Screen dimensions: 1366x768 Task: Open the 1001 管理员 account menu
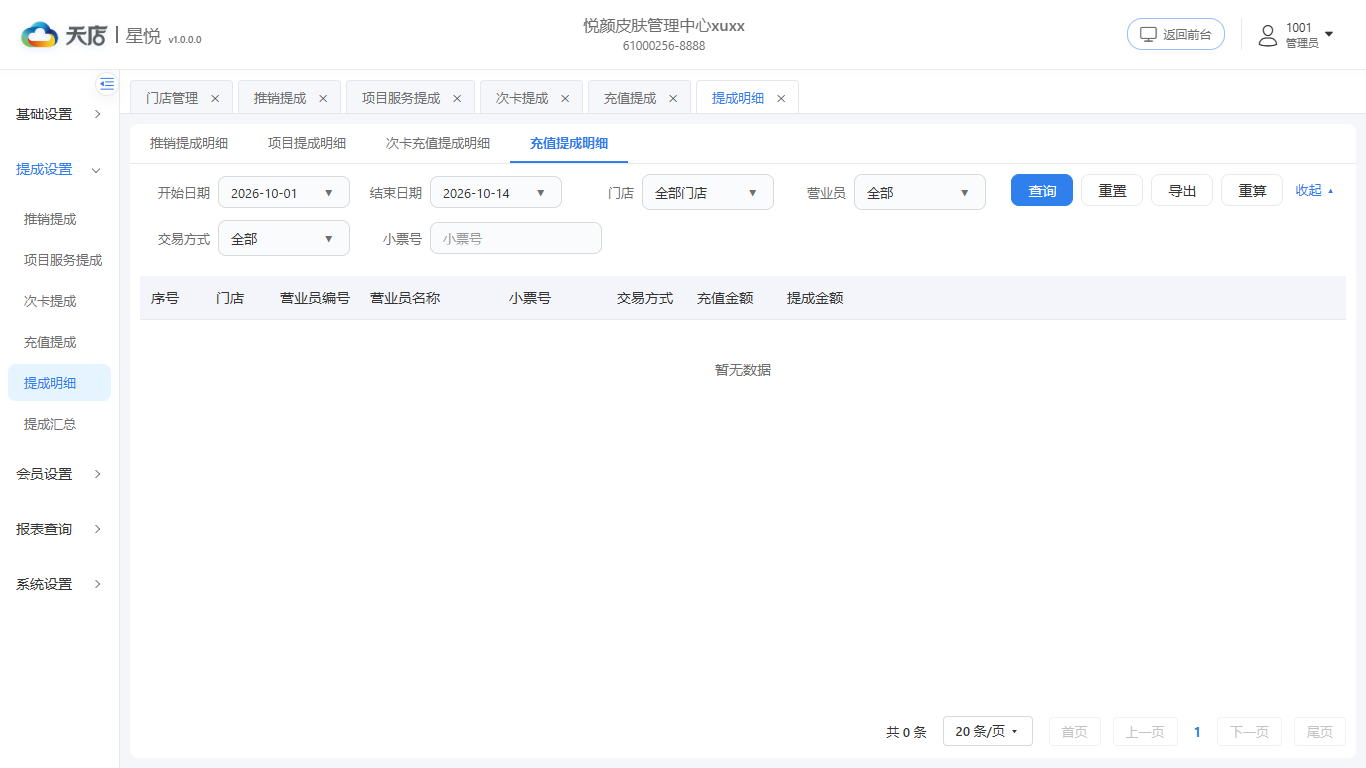click(1296, 35)
